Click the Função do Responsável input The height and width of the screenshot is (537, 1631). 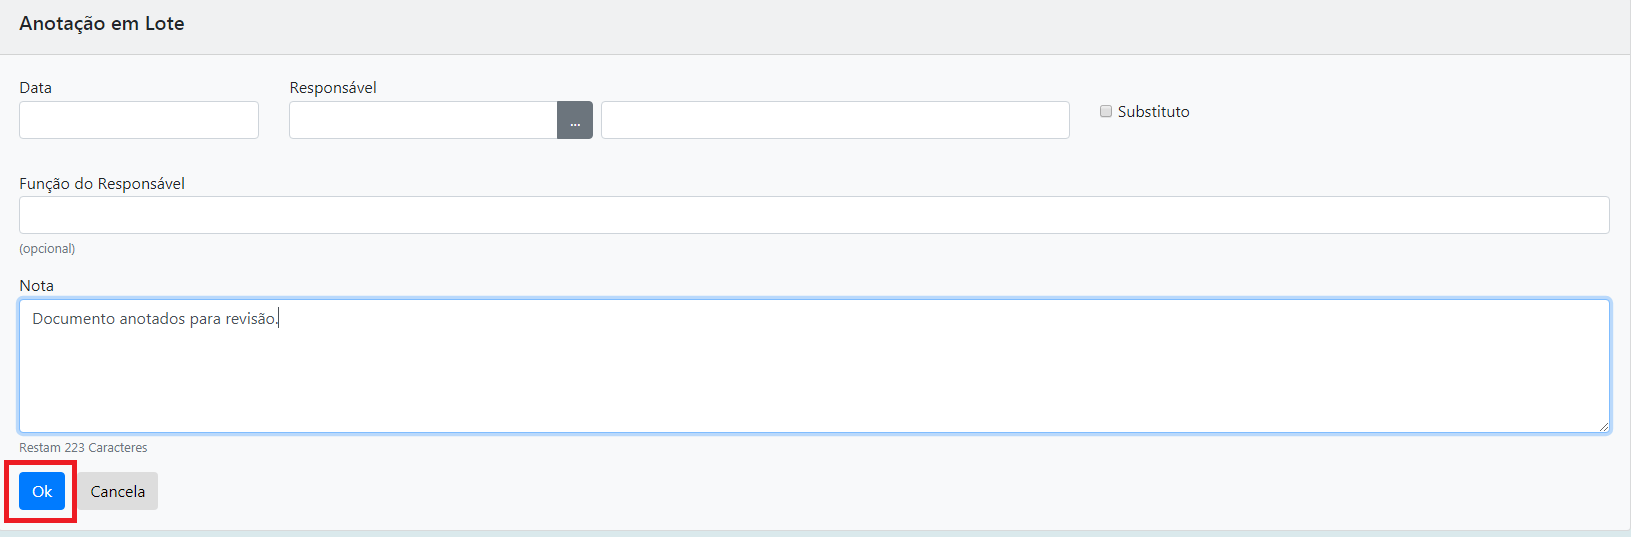tap(814, 215)
